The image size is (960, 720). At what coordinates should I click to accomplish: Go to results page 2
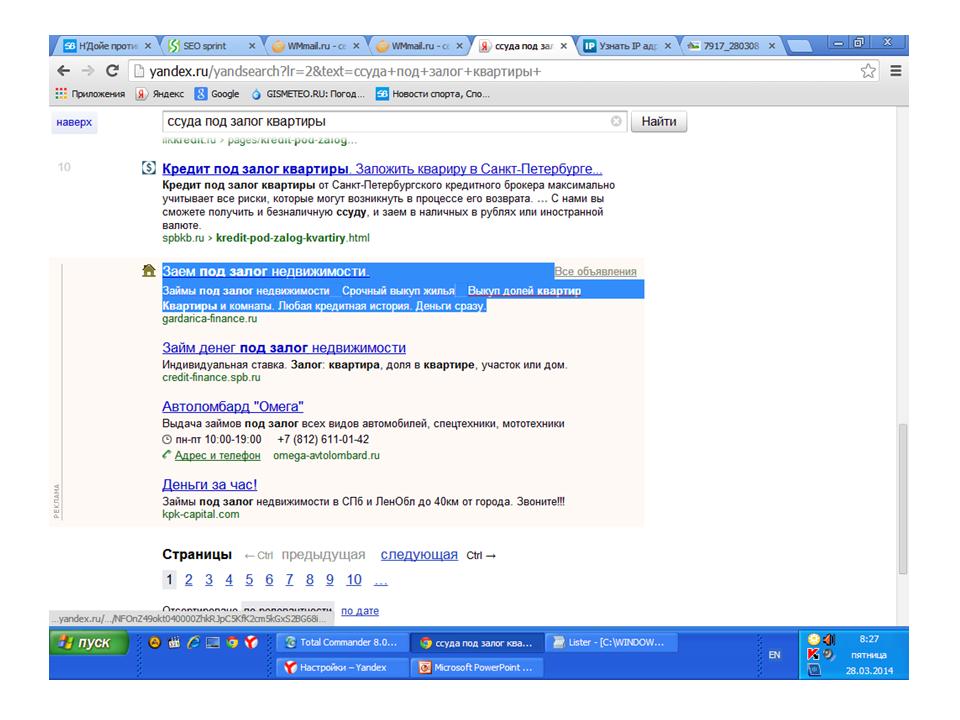(x=189, y=580)
